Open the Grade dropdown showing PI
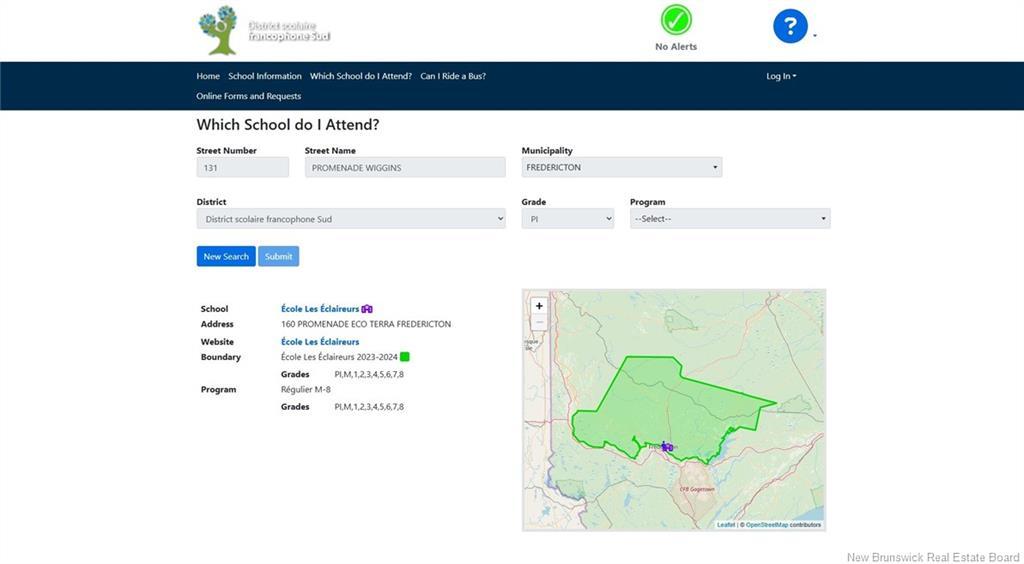The width and height of the screenshot is (1024, 564). 567,219
